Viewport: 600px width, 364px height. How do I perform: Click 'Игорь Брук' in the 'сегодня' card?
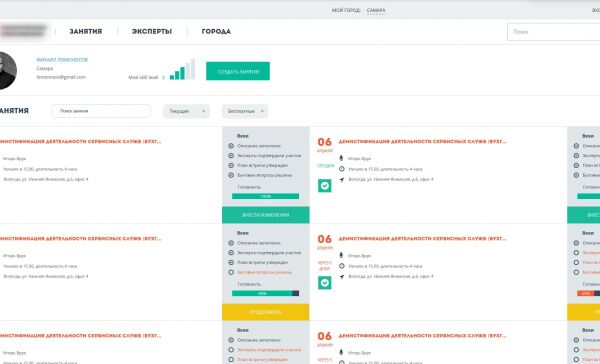(359, 158)
